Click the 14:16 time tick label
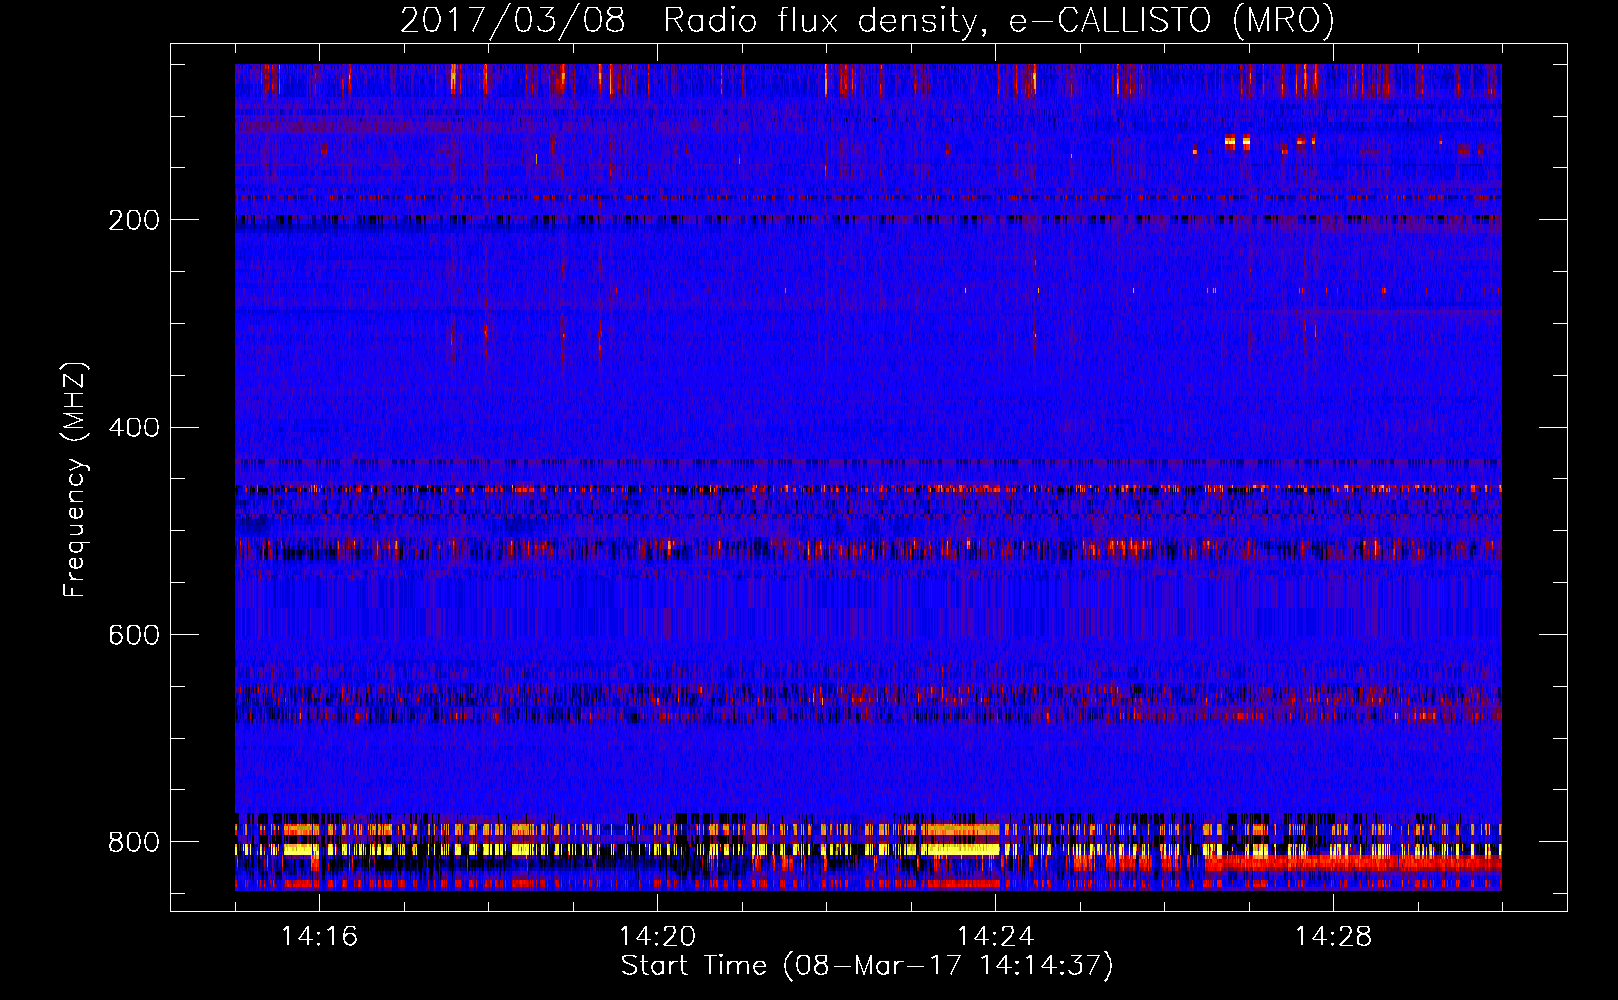 click(319, 936)
